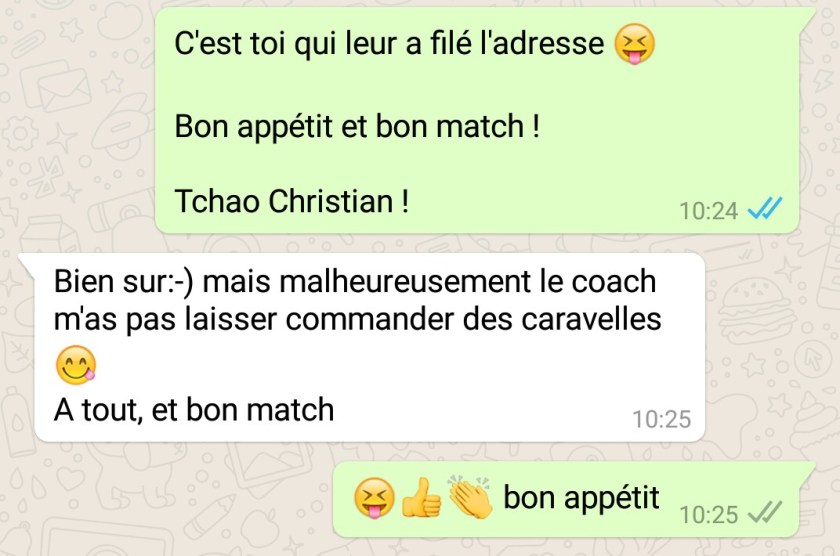Click the blue read checkmarks at 10:24
Screen dimensions: 840x556
[x=764, y=209]
